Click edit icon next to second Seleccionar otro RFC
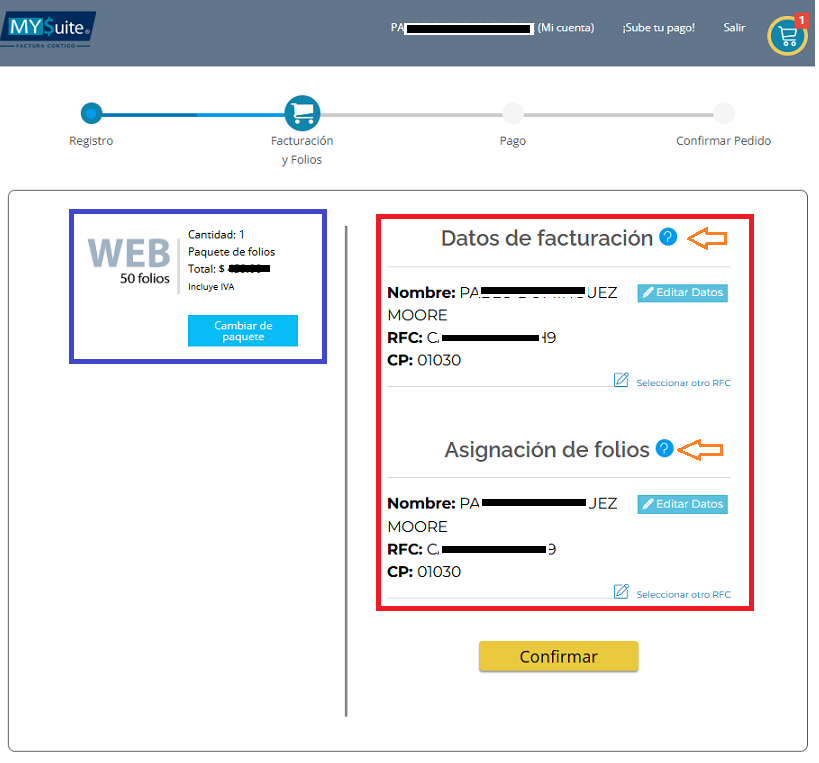Viewport: 819px width, 763px height. coord(621,592)
